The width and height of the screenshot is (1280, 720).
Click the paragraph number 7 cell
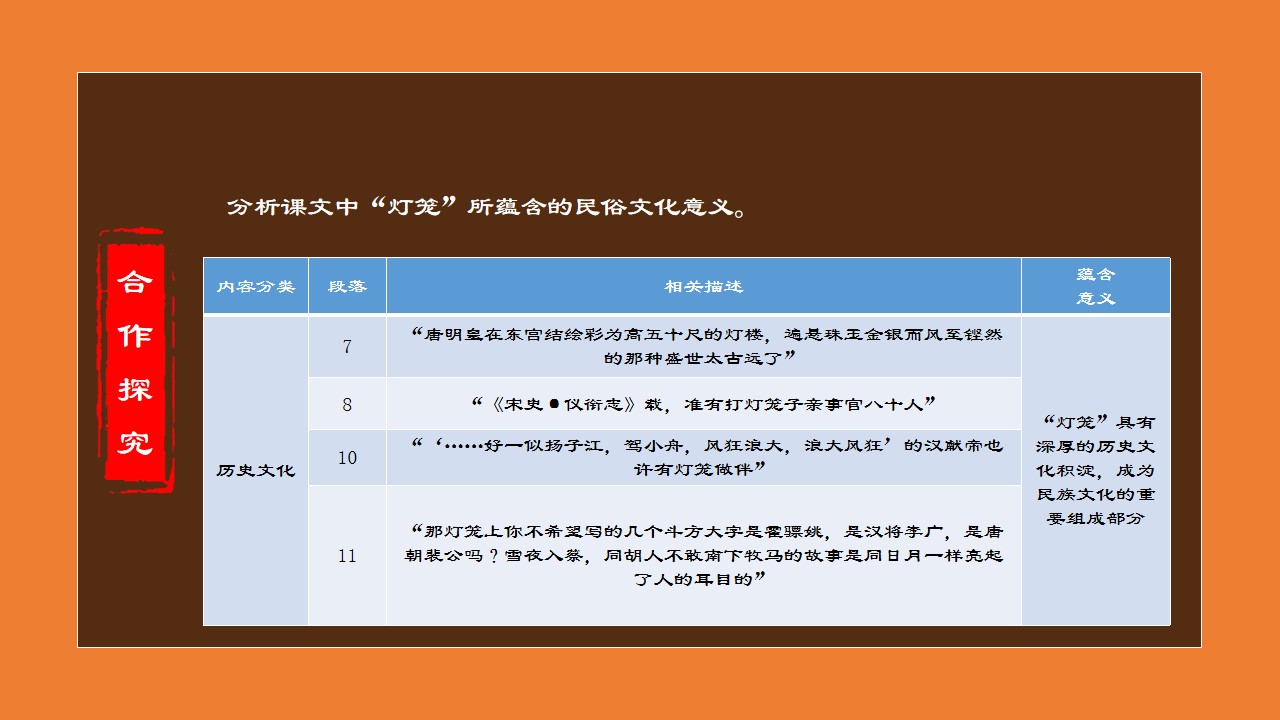(x=347, y=347)
